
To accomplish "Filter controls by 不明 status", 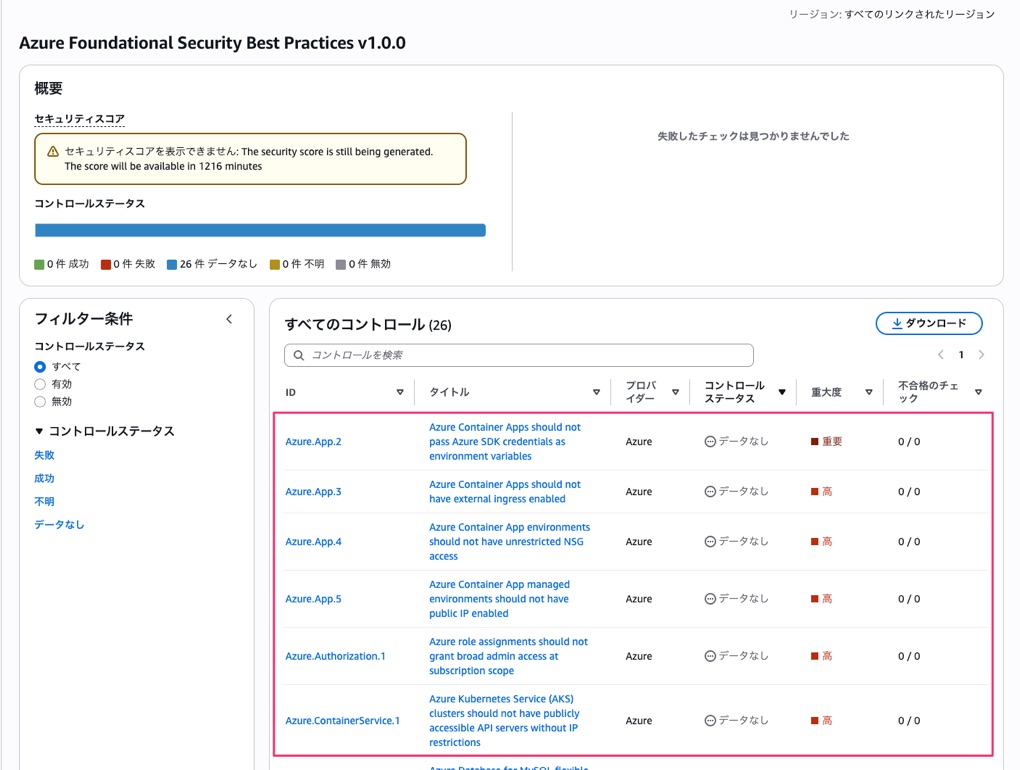I will click(x=44, y=501).
